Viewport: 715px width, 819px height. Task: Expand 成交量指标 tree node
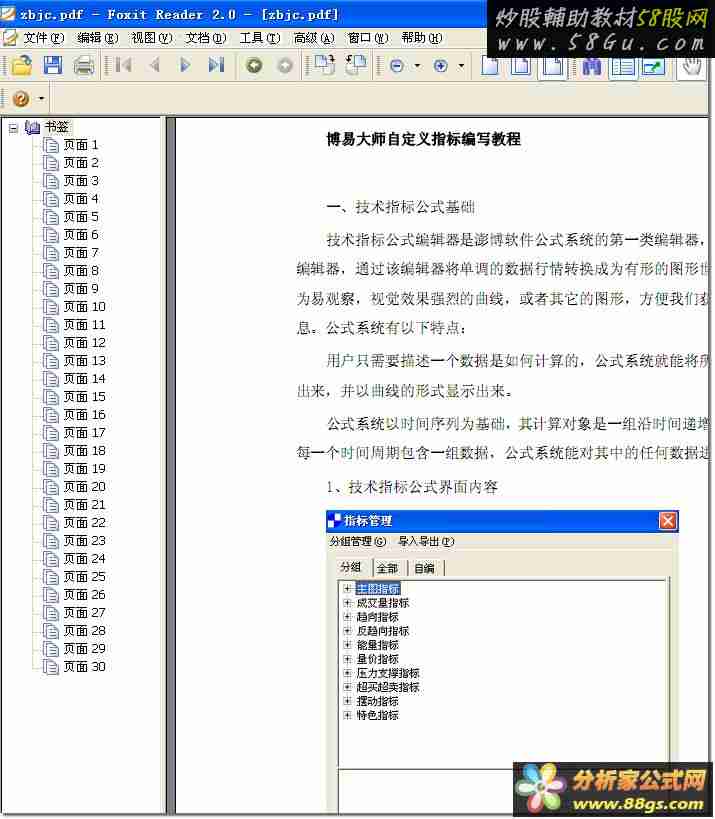(347, 603)
